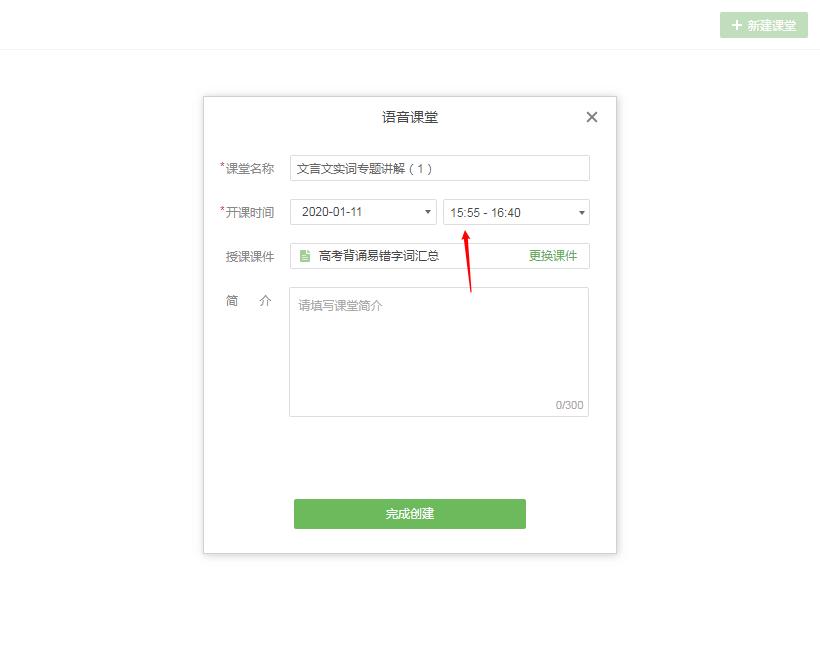Click the 语音课堂 dialog title

pyautogui.click(x=410, y=117)
